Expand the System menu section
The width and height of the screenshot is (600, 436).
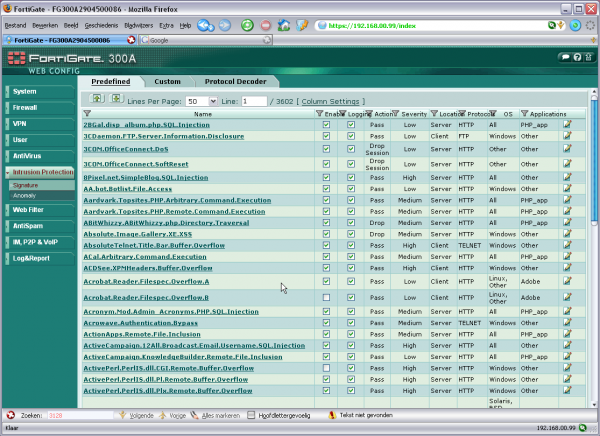tap(40, 91)
